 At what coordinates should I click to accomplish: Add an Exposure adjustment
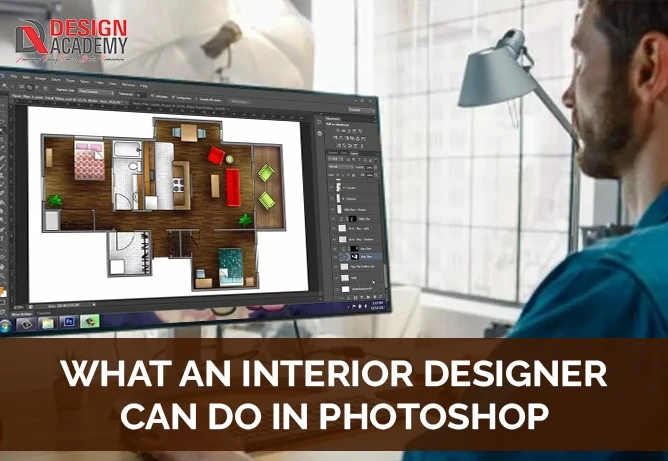point(354,130)
